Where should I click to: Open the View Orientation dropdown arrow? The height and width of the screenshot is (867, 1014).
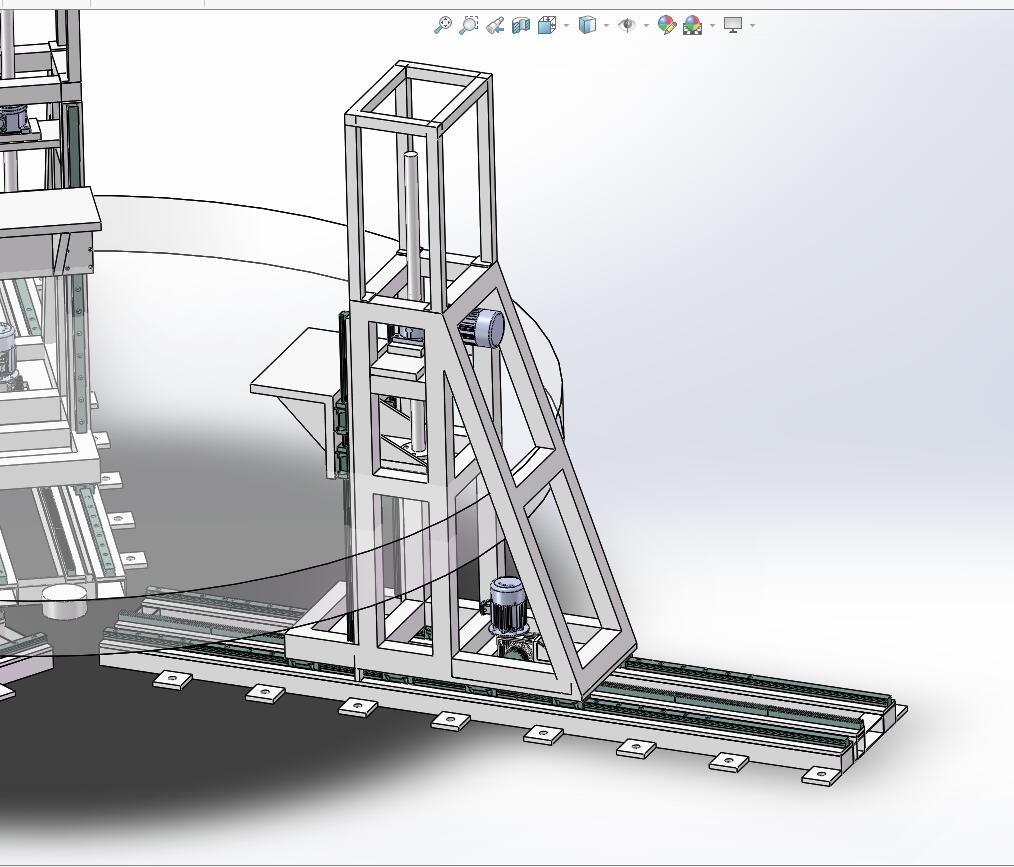[x=566, y=26]
